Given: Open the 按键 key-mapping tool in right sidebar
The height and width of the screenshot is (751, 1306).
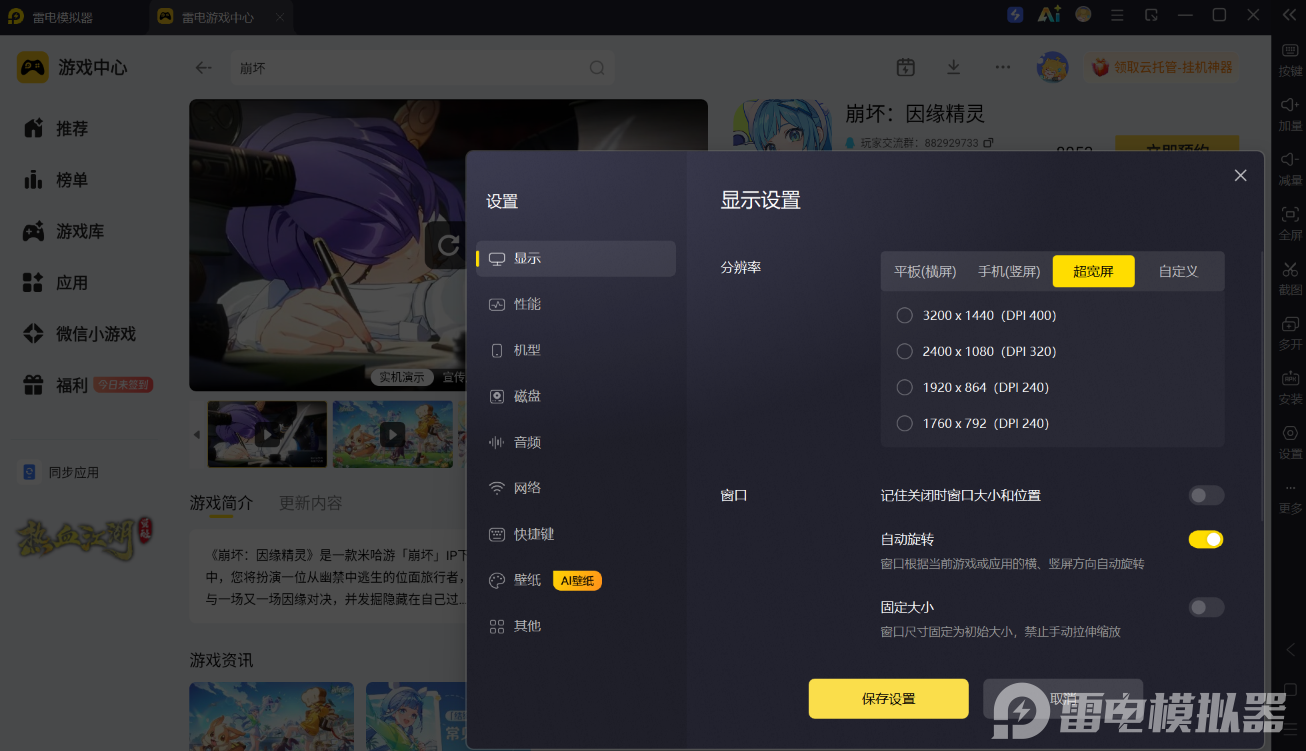Looking at the screenshot, I should tap(1290, 60).
